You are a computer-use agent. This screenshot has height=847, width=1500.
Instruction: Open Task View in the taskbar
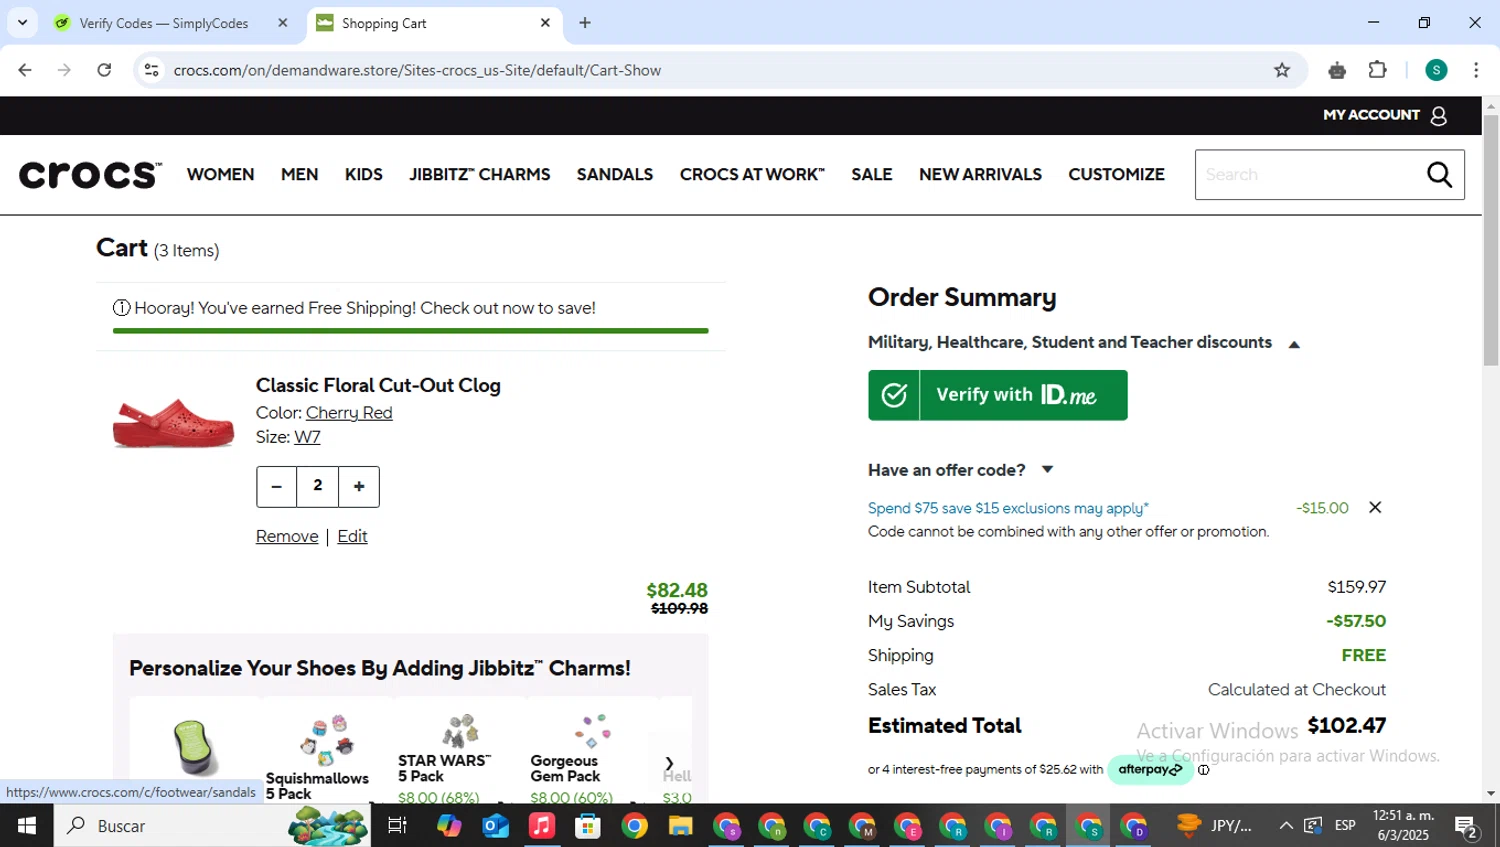pyautogui.click(x=397, y=826)
